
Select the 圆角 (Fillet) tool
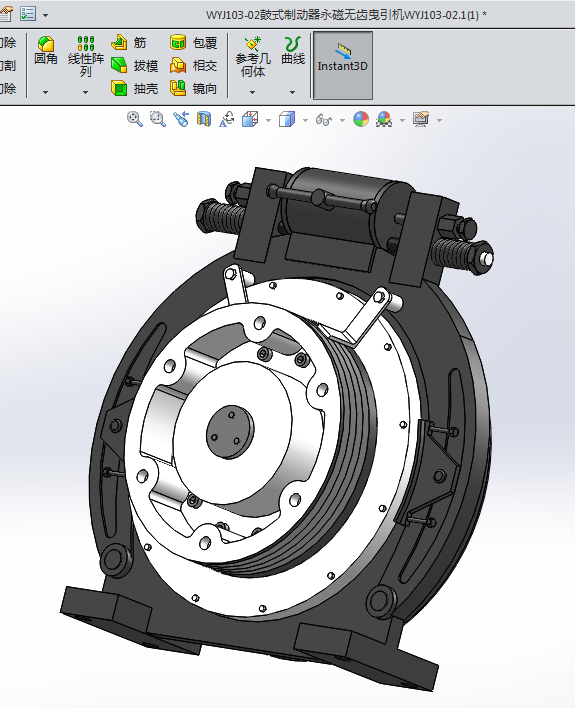coord(46,50)
